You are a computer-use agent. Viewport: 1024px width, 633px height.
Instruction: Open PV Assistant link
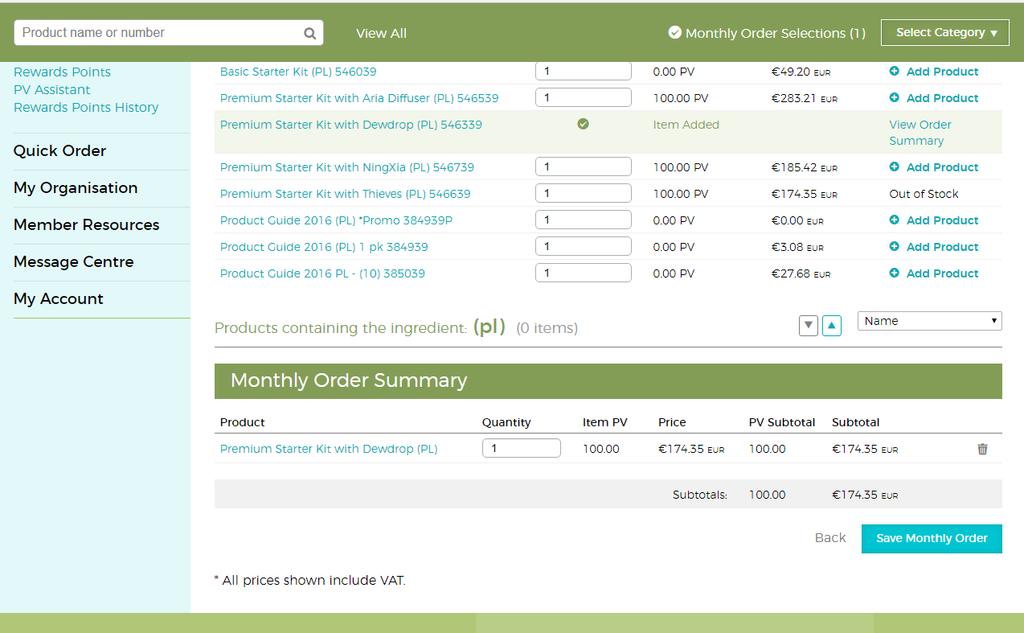point(52,89)
